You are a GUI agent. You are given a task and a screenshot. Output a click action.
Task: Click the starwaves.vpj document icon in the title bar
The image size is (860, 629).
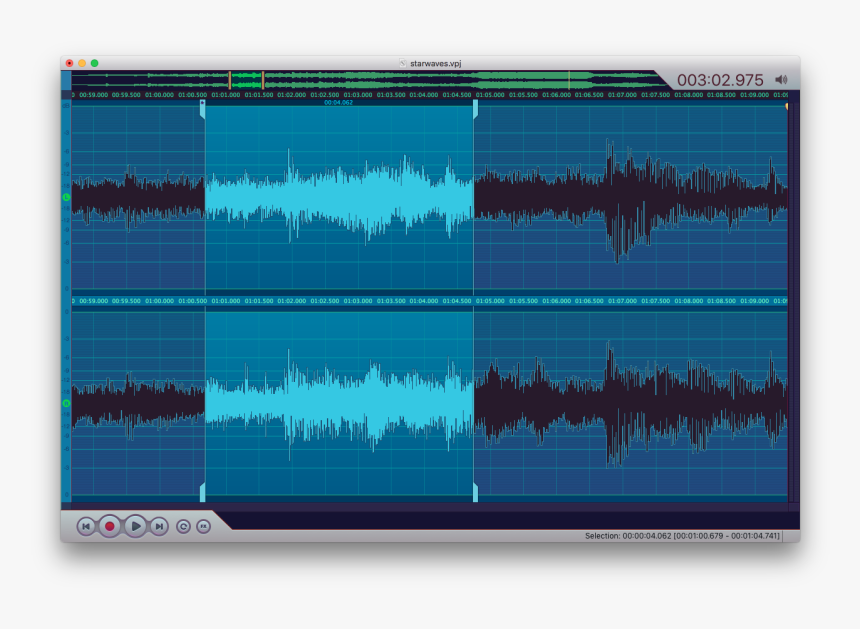(x=403, y=63)
